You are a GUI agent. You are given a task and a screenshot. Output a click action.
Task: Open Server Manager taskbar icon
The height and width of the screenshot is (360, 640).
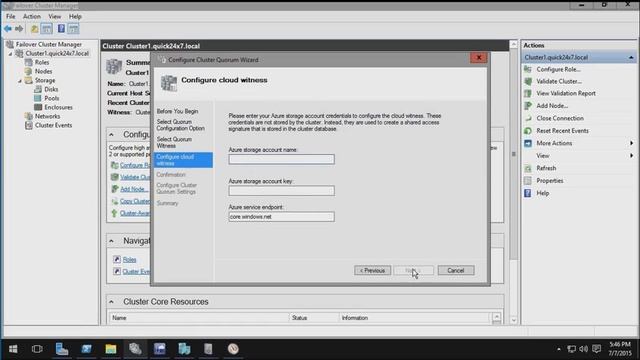pyautogui.click(x=62, y=349)
